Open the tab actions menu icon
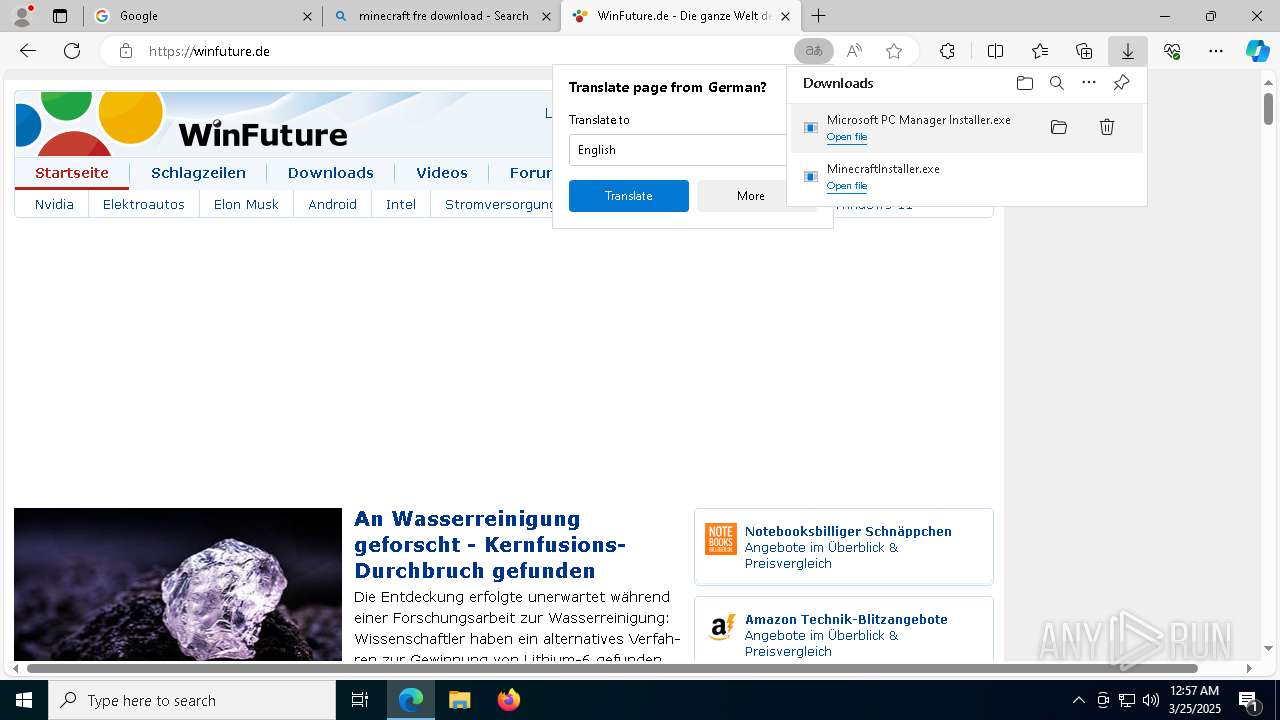Image resolution: width=1280 pixels, height=720 pixels. [60, 16]
